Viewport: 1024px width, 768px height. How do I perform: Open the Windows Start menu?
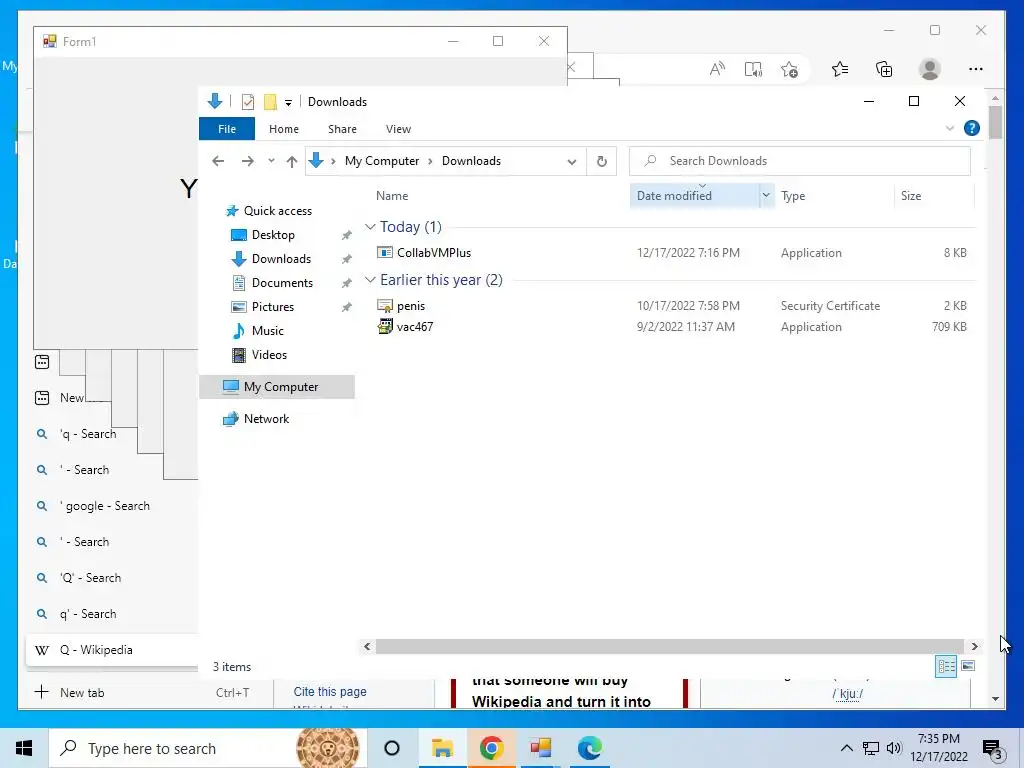[x=24, y=748]
